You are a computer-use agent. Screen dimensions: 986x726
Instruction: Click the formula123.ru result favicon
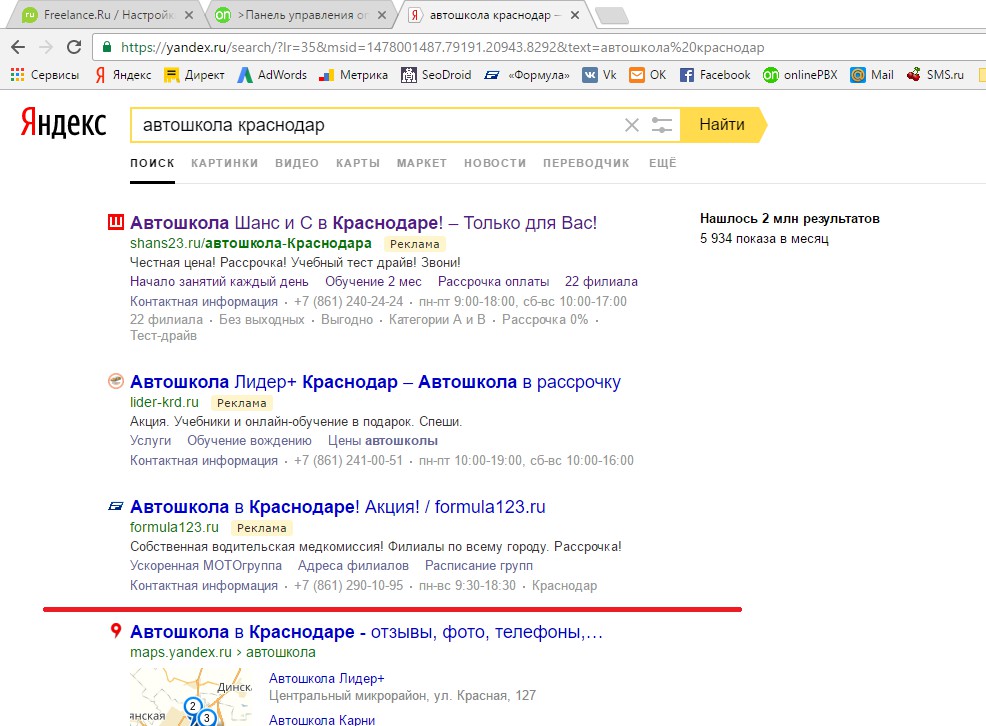click(116, 506)
